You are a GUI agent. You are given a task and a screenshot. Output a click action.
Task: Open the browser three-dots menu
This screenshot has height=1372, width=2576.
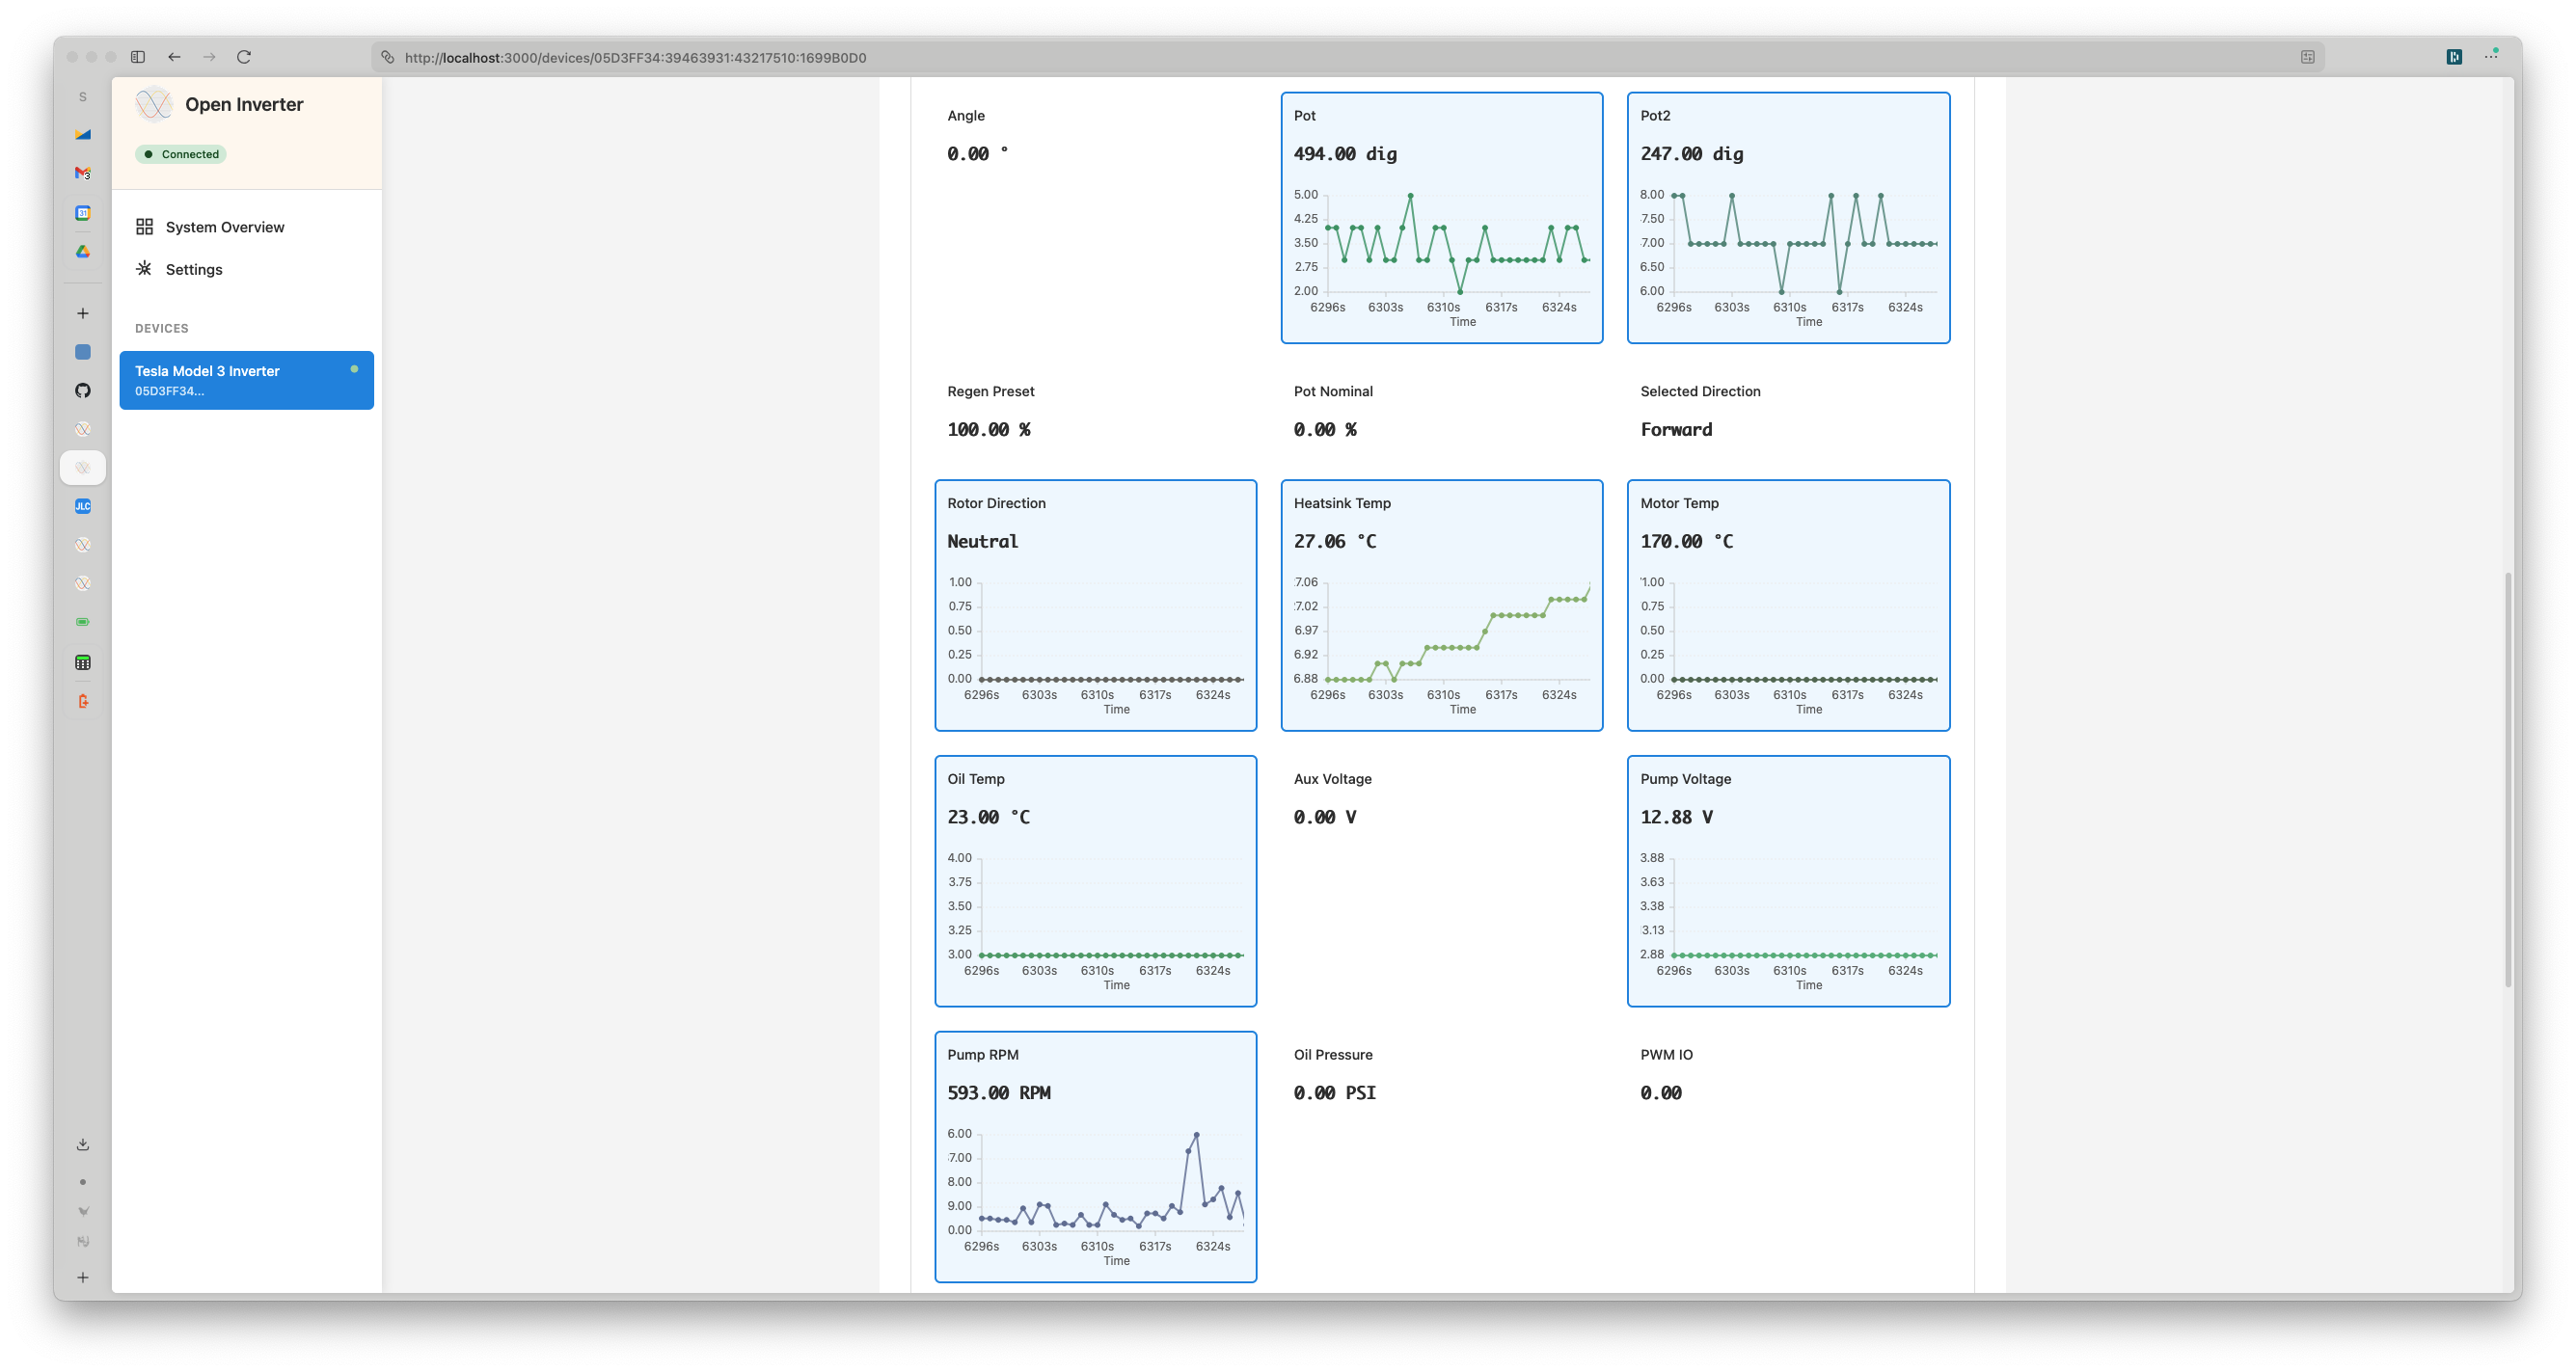(x=2490, y=57)
